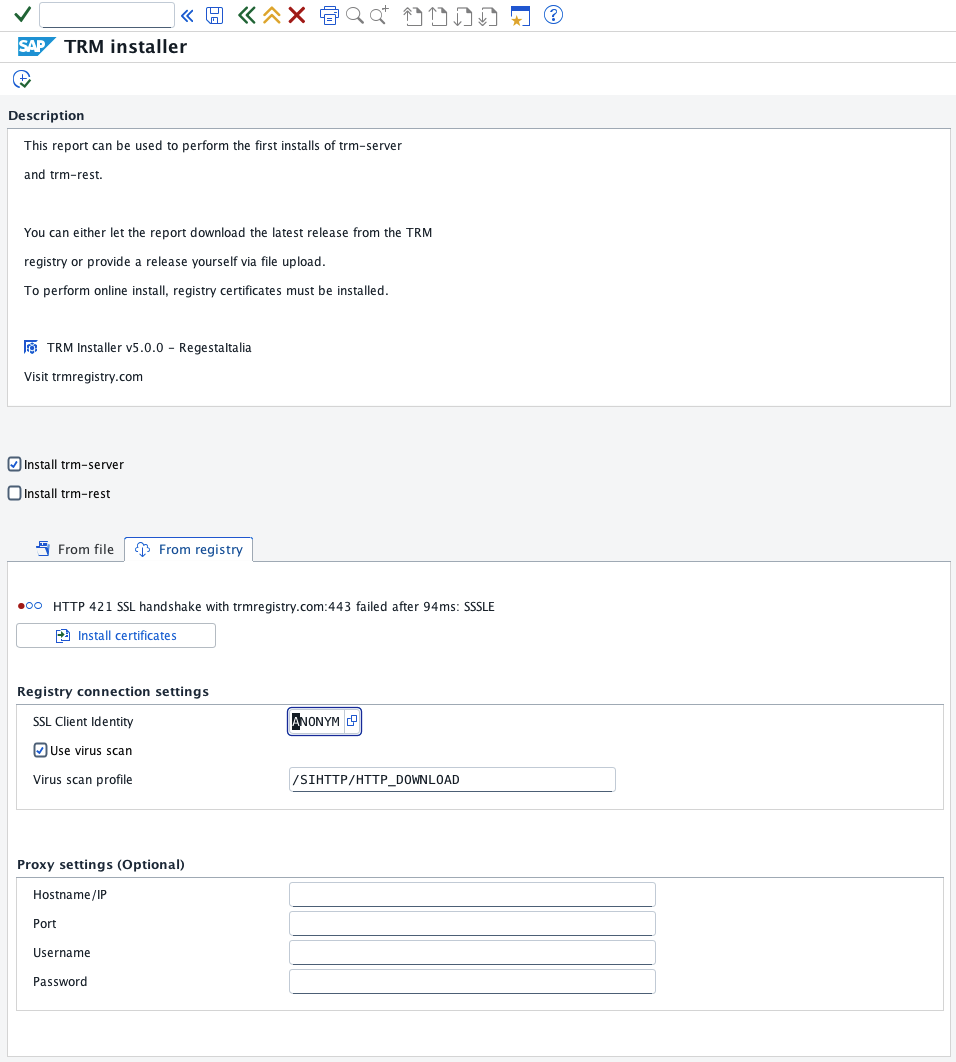Click the green Enter checkmark icon
956x1062 pixels.
22,14
